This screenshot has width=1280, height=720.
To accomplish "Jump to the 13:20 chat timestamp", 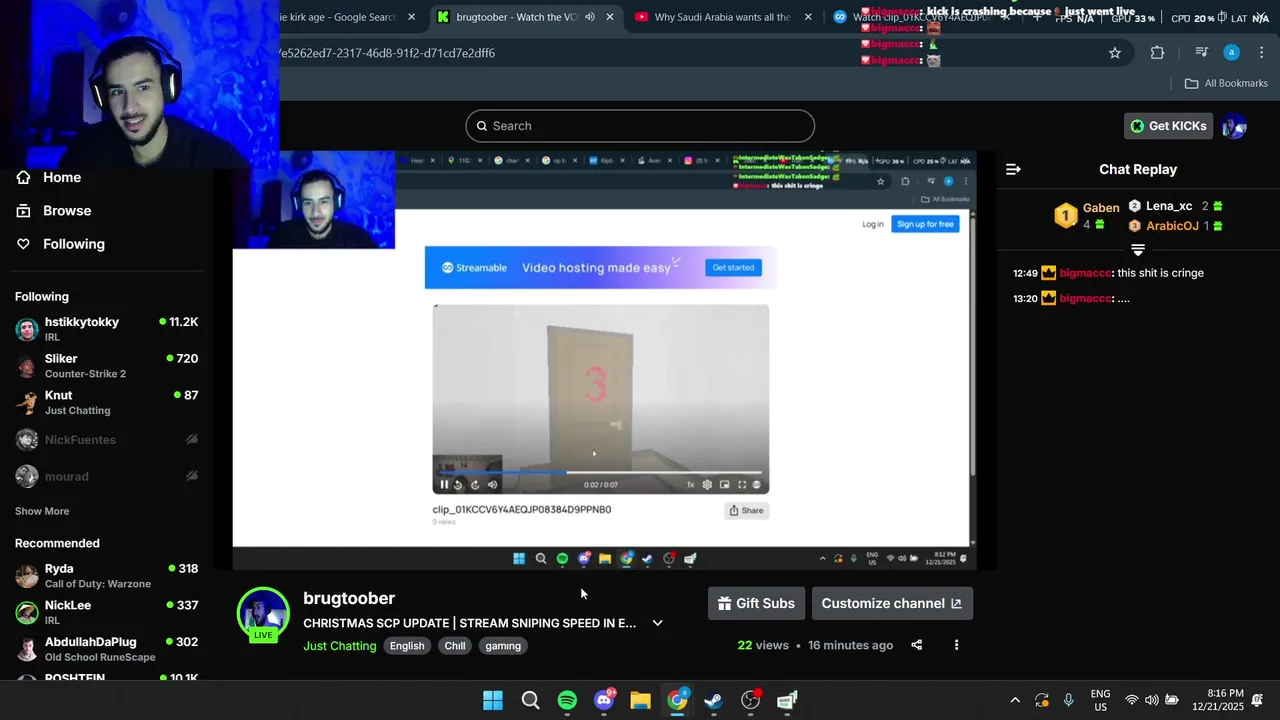I will pyautogui.click(x=1025, y=299).
